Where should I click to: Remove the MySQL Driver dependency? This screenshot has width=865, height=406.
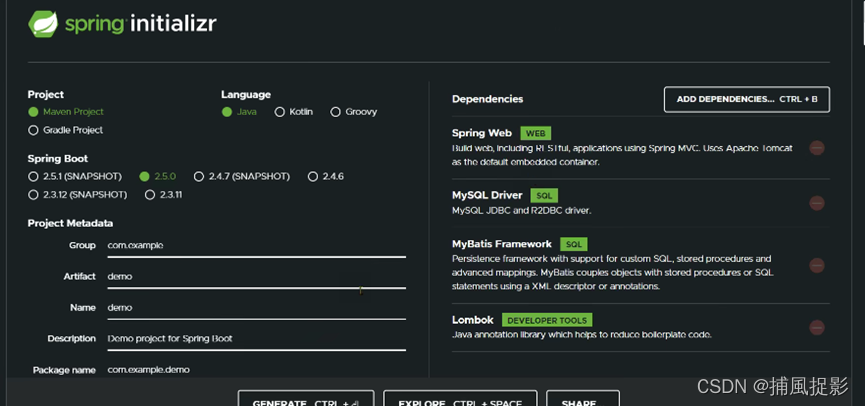tap(816, 203)
